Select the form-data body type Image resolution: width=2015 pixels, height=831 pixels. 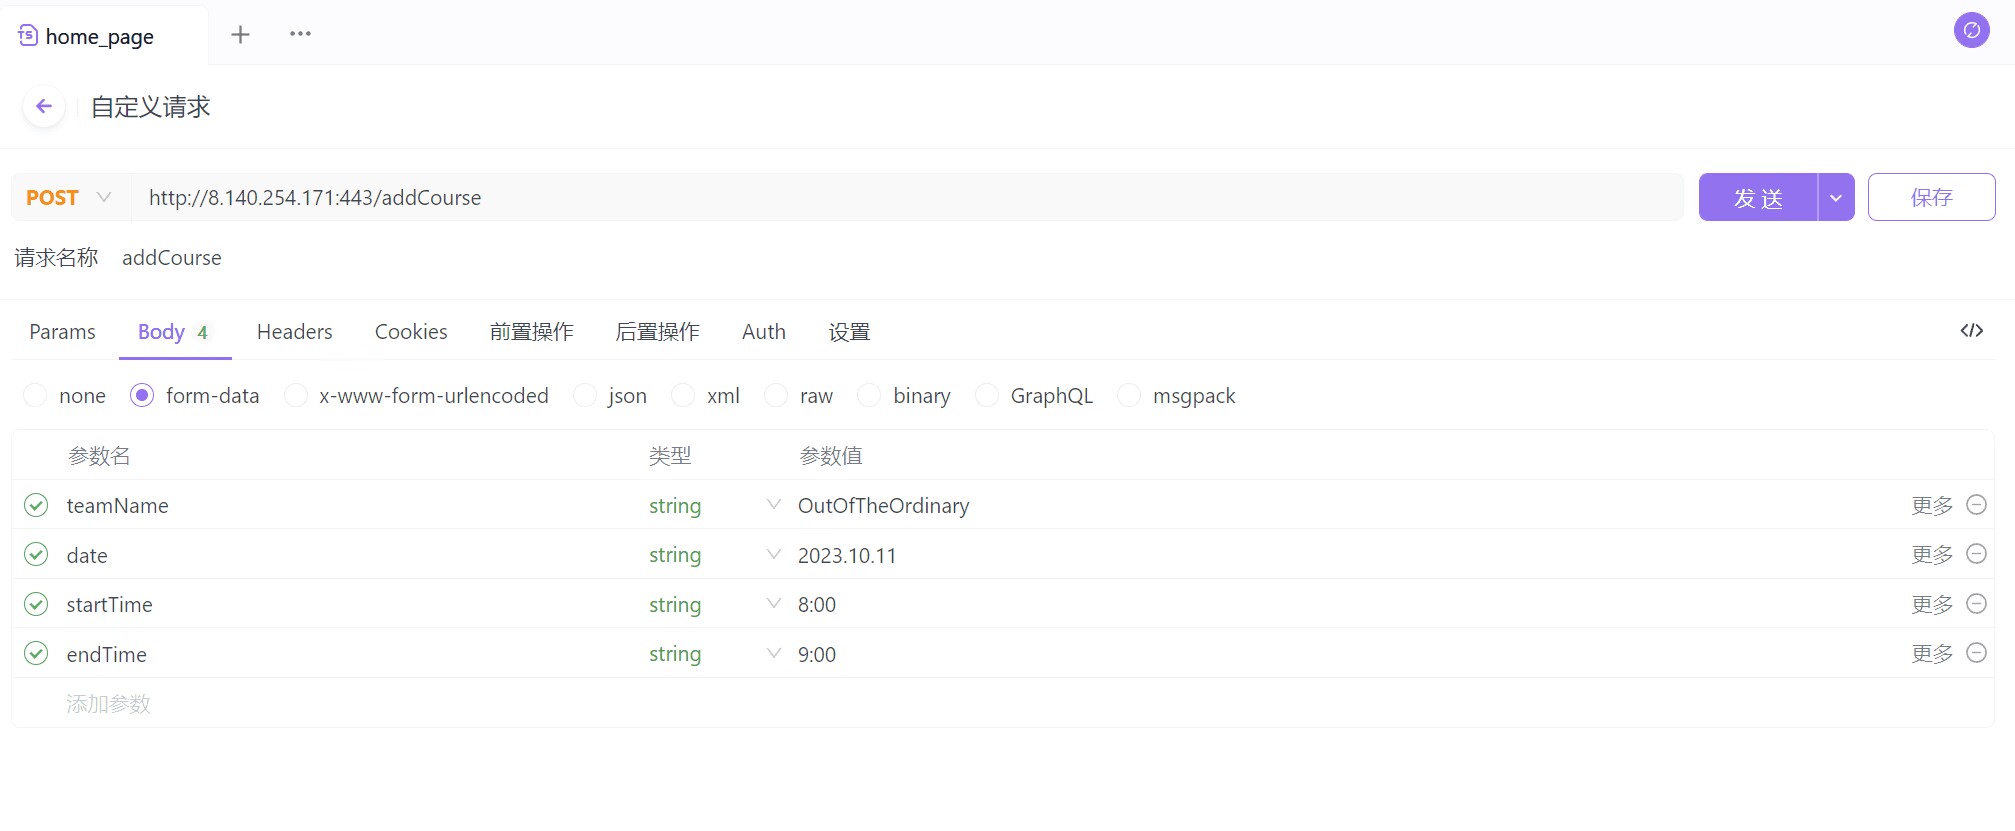click(142, 396)
